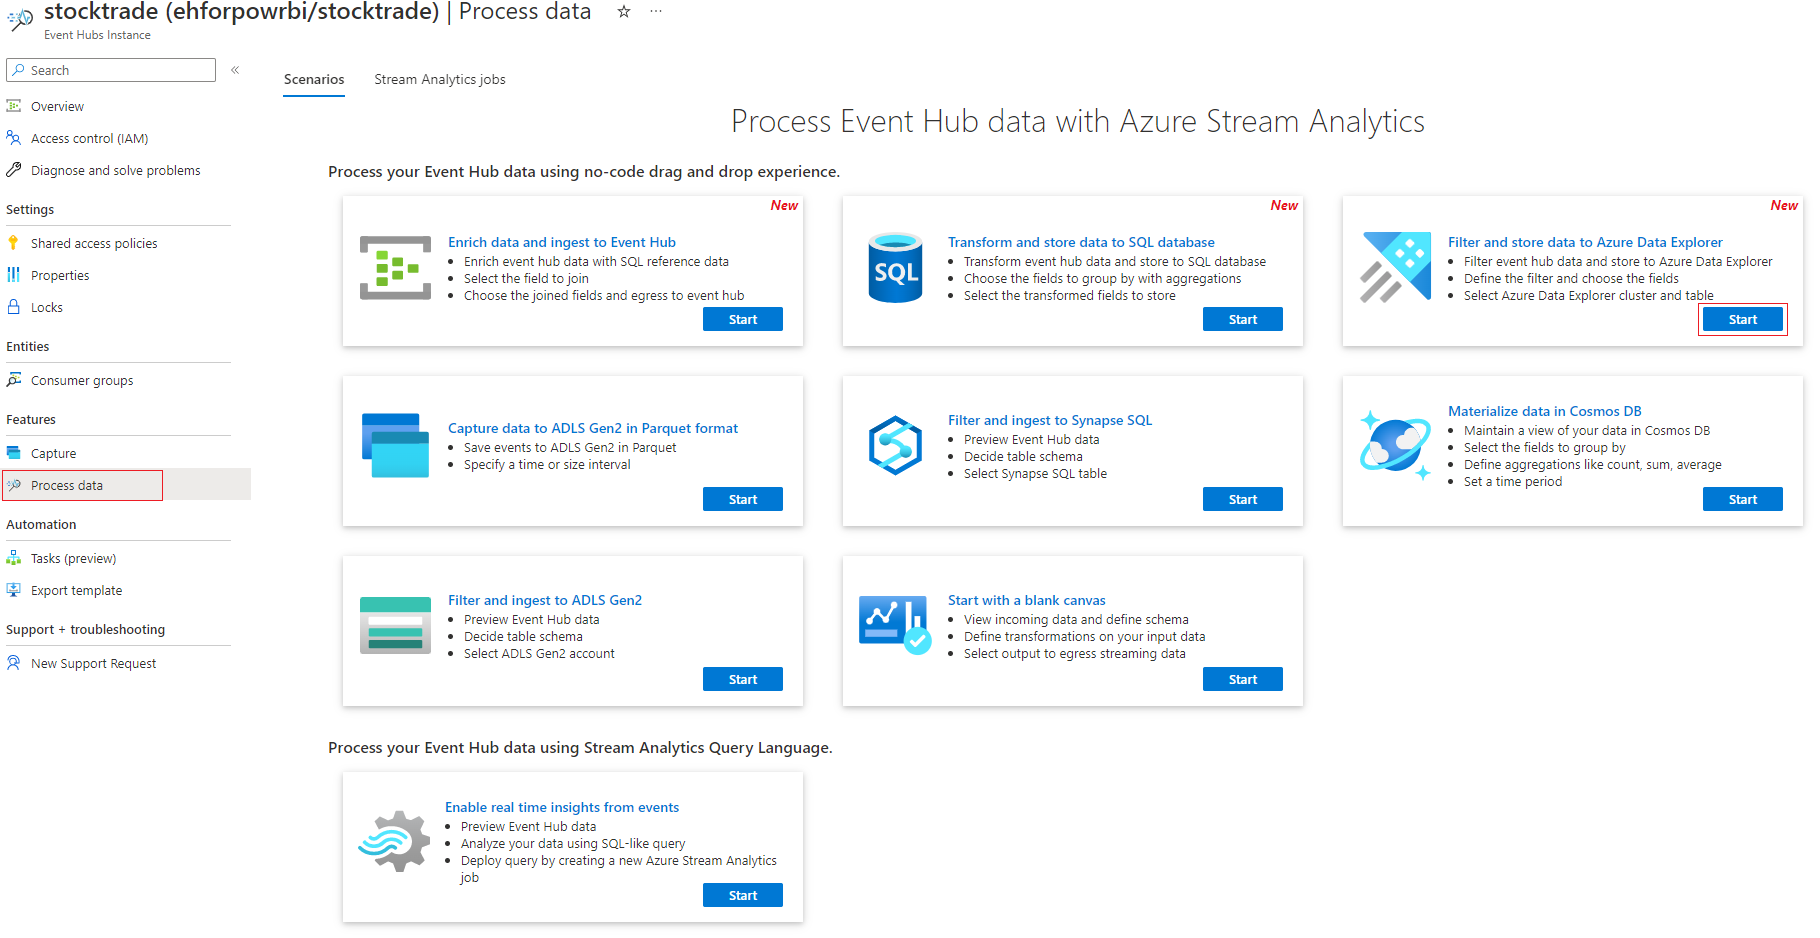Open New Support Request
1820x938 pixels.
[94, 663]
